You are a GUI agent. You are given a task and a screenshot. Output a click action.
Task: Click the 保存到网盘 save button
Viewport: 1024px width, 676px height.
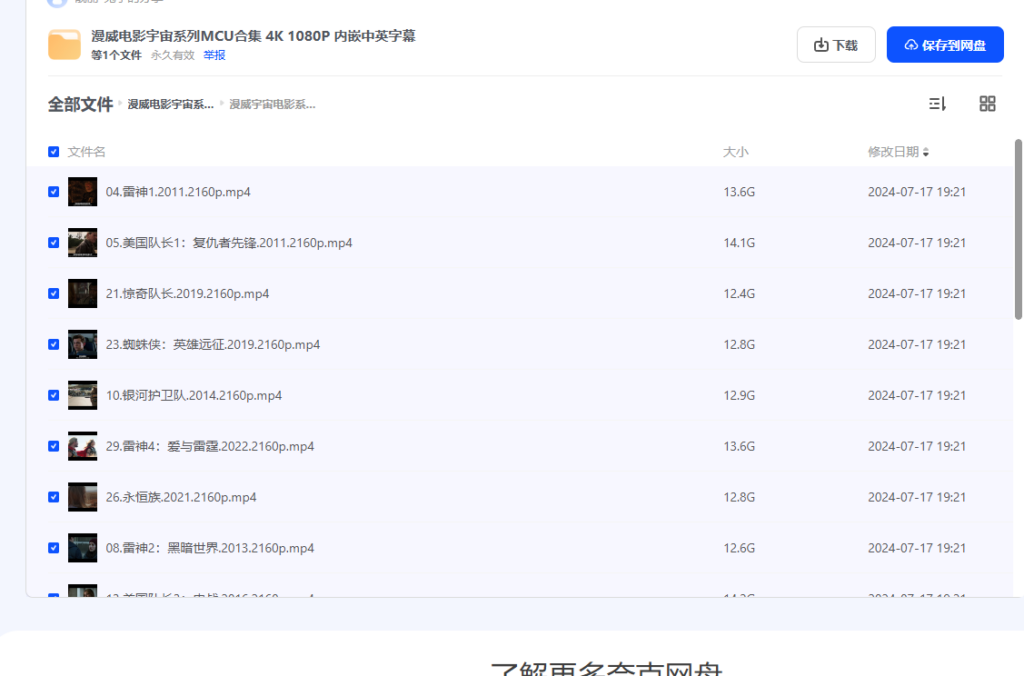coord(944,45)
